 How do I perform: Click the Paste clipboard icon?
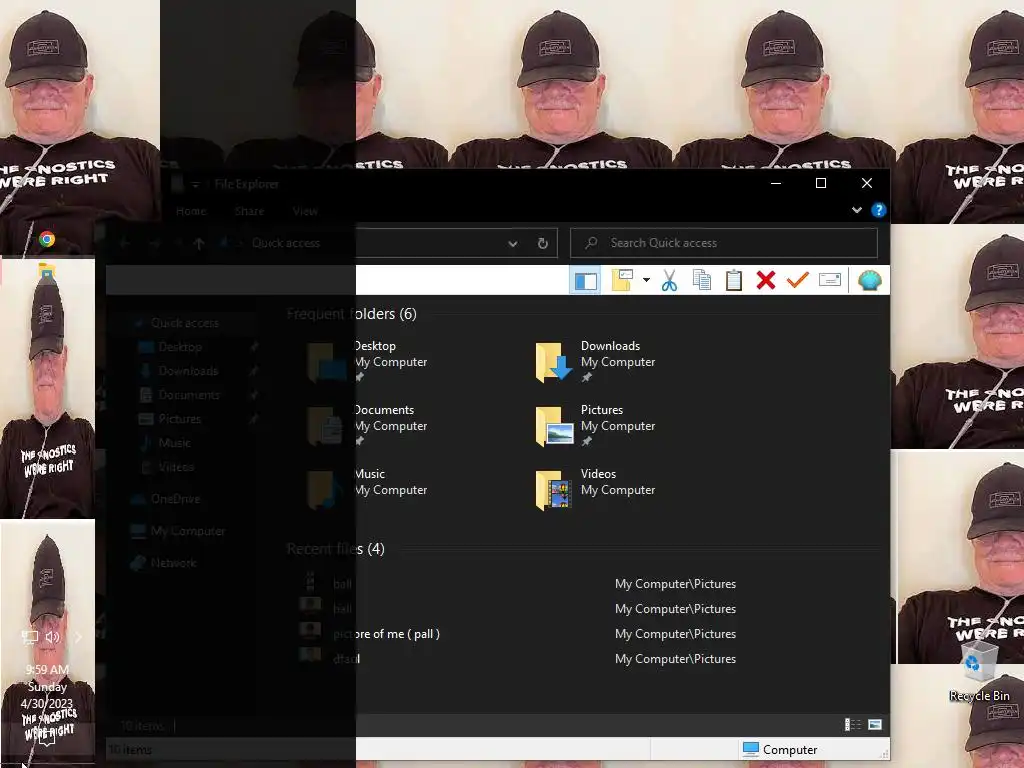pos(734,280)
